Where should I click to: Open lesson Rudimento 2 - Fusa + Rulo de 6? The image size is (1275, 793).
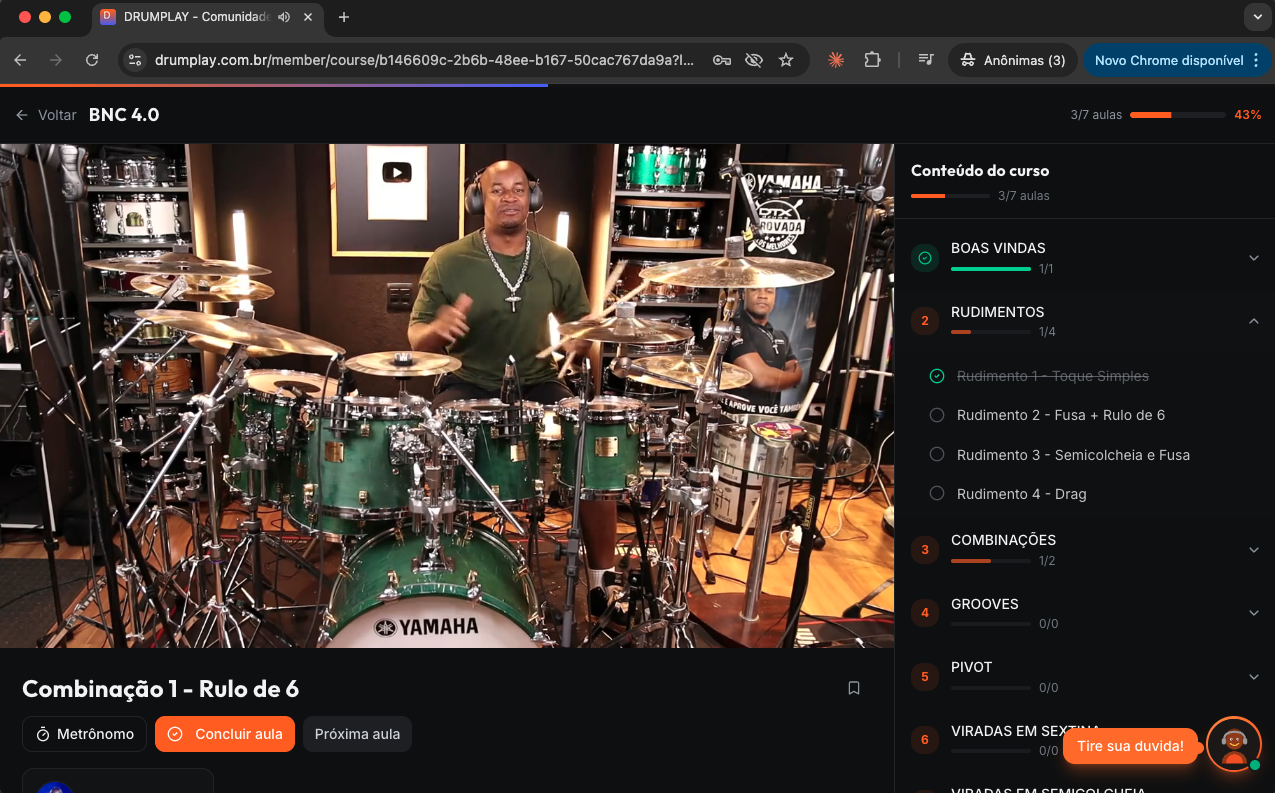(1061, 415)
